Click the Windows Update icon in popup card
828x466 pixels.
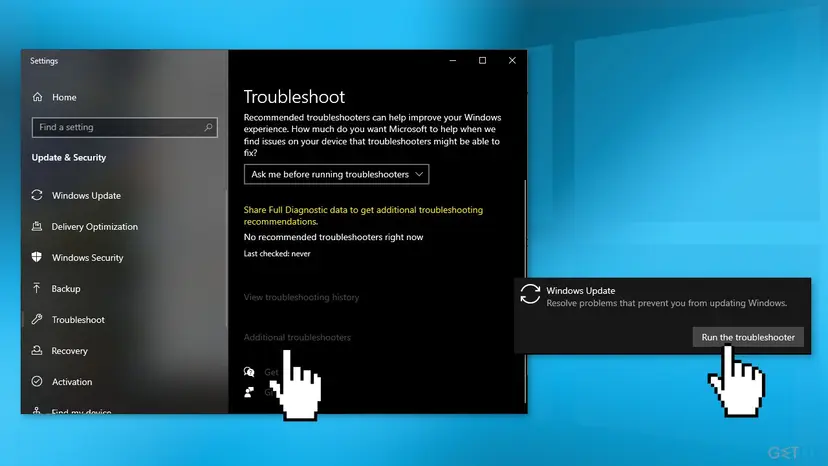click(530, 294)
